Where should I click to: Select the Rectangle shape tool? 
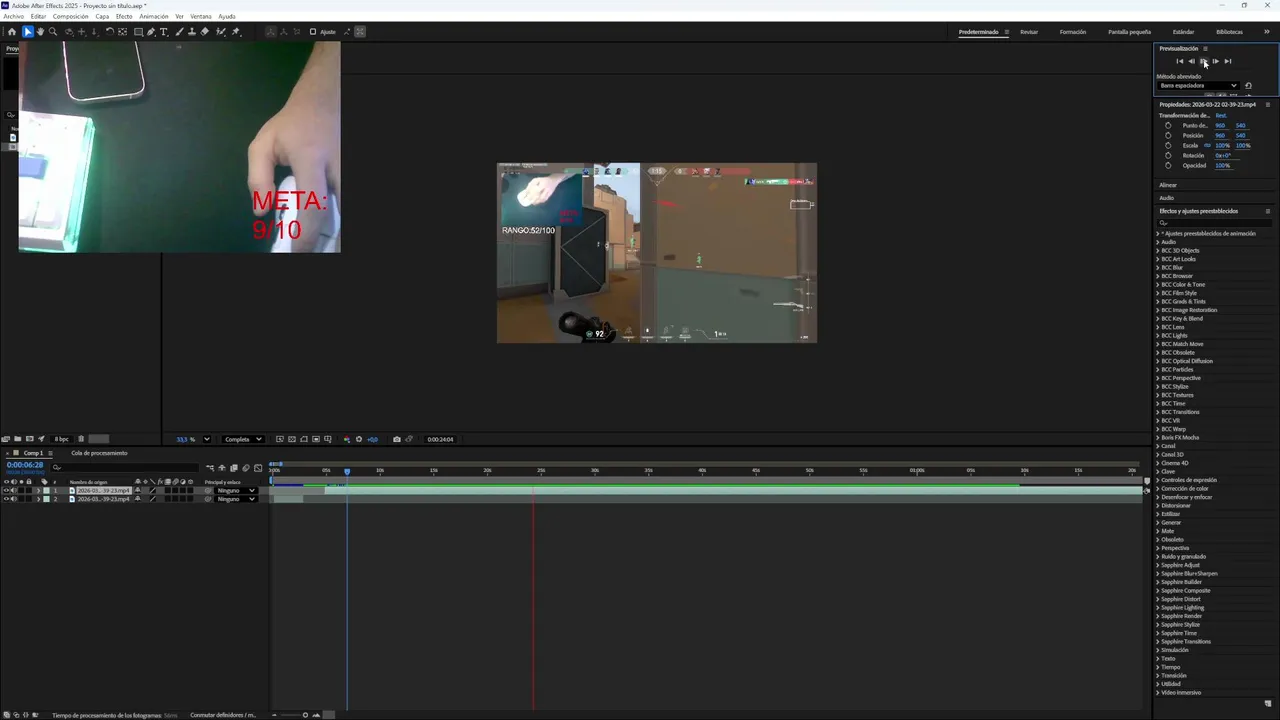pyautogui.click(x=138, y=32)
